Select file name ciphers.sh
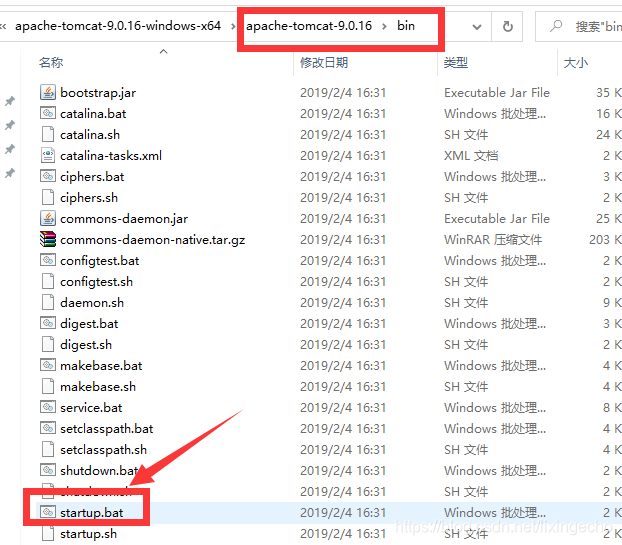The image size is (622, 545). coord(89,198)
